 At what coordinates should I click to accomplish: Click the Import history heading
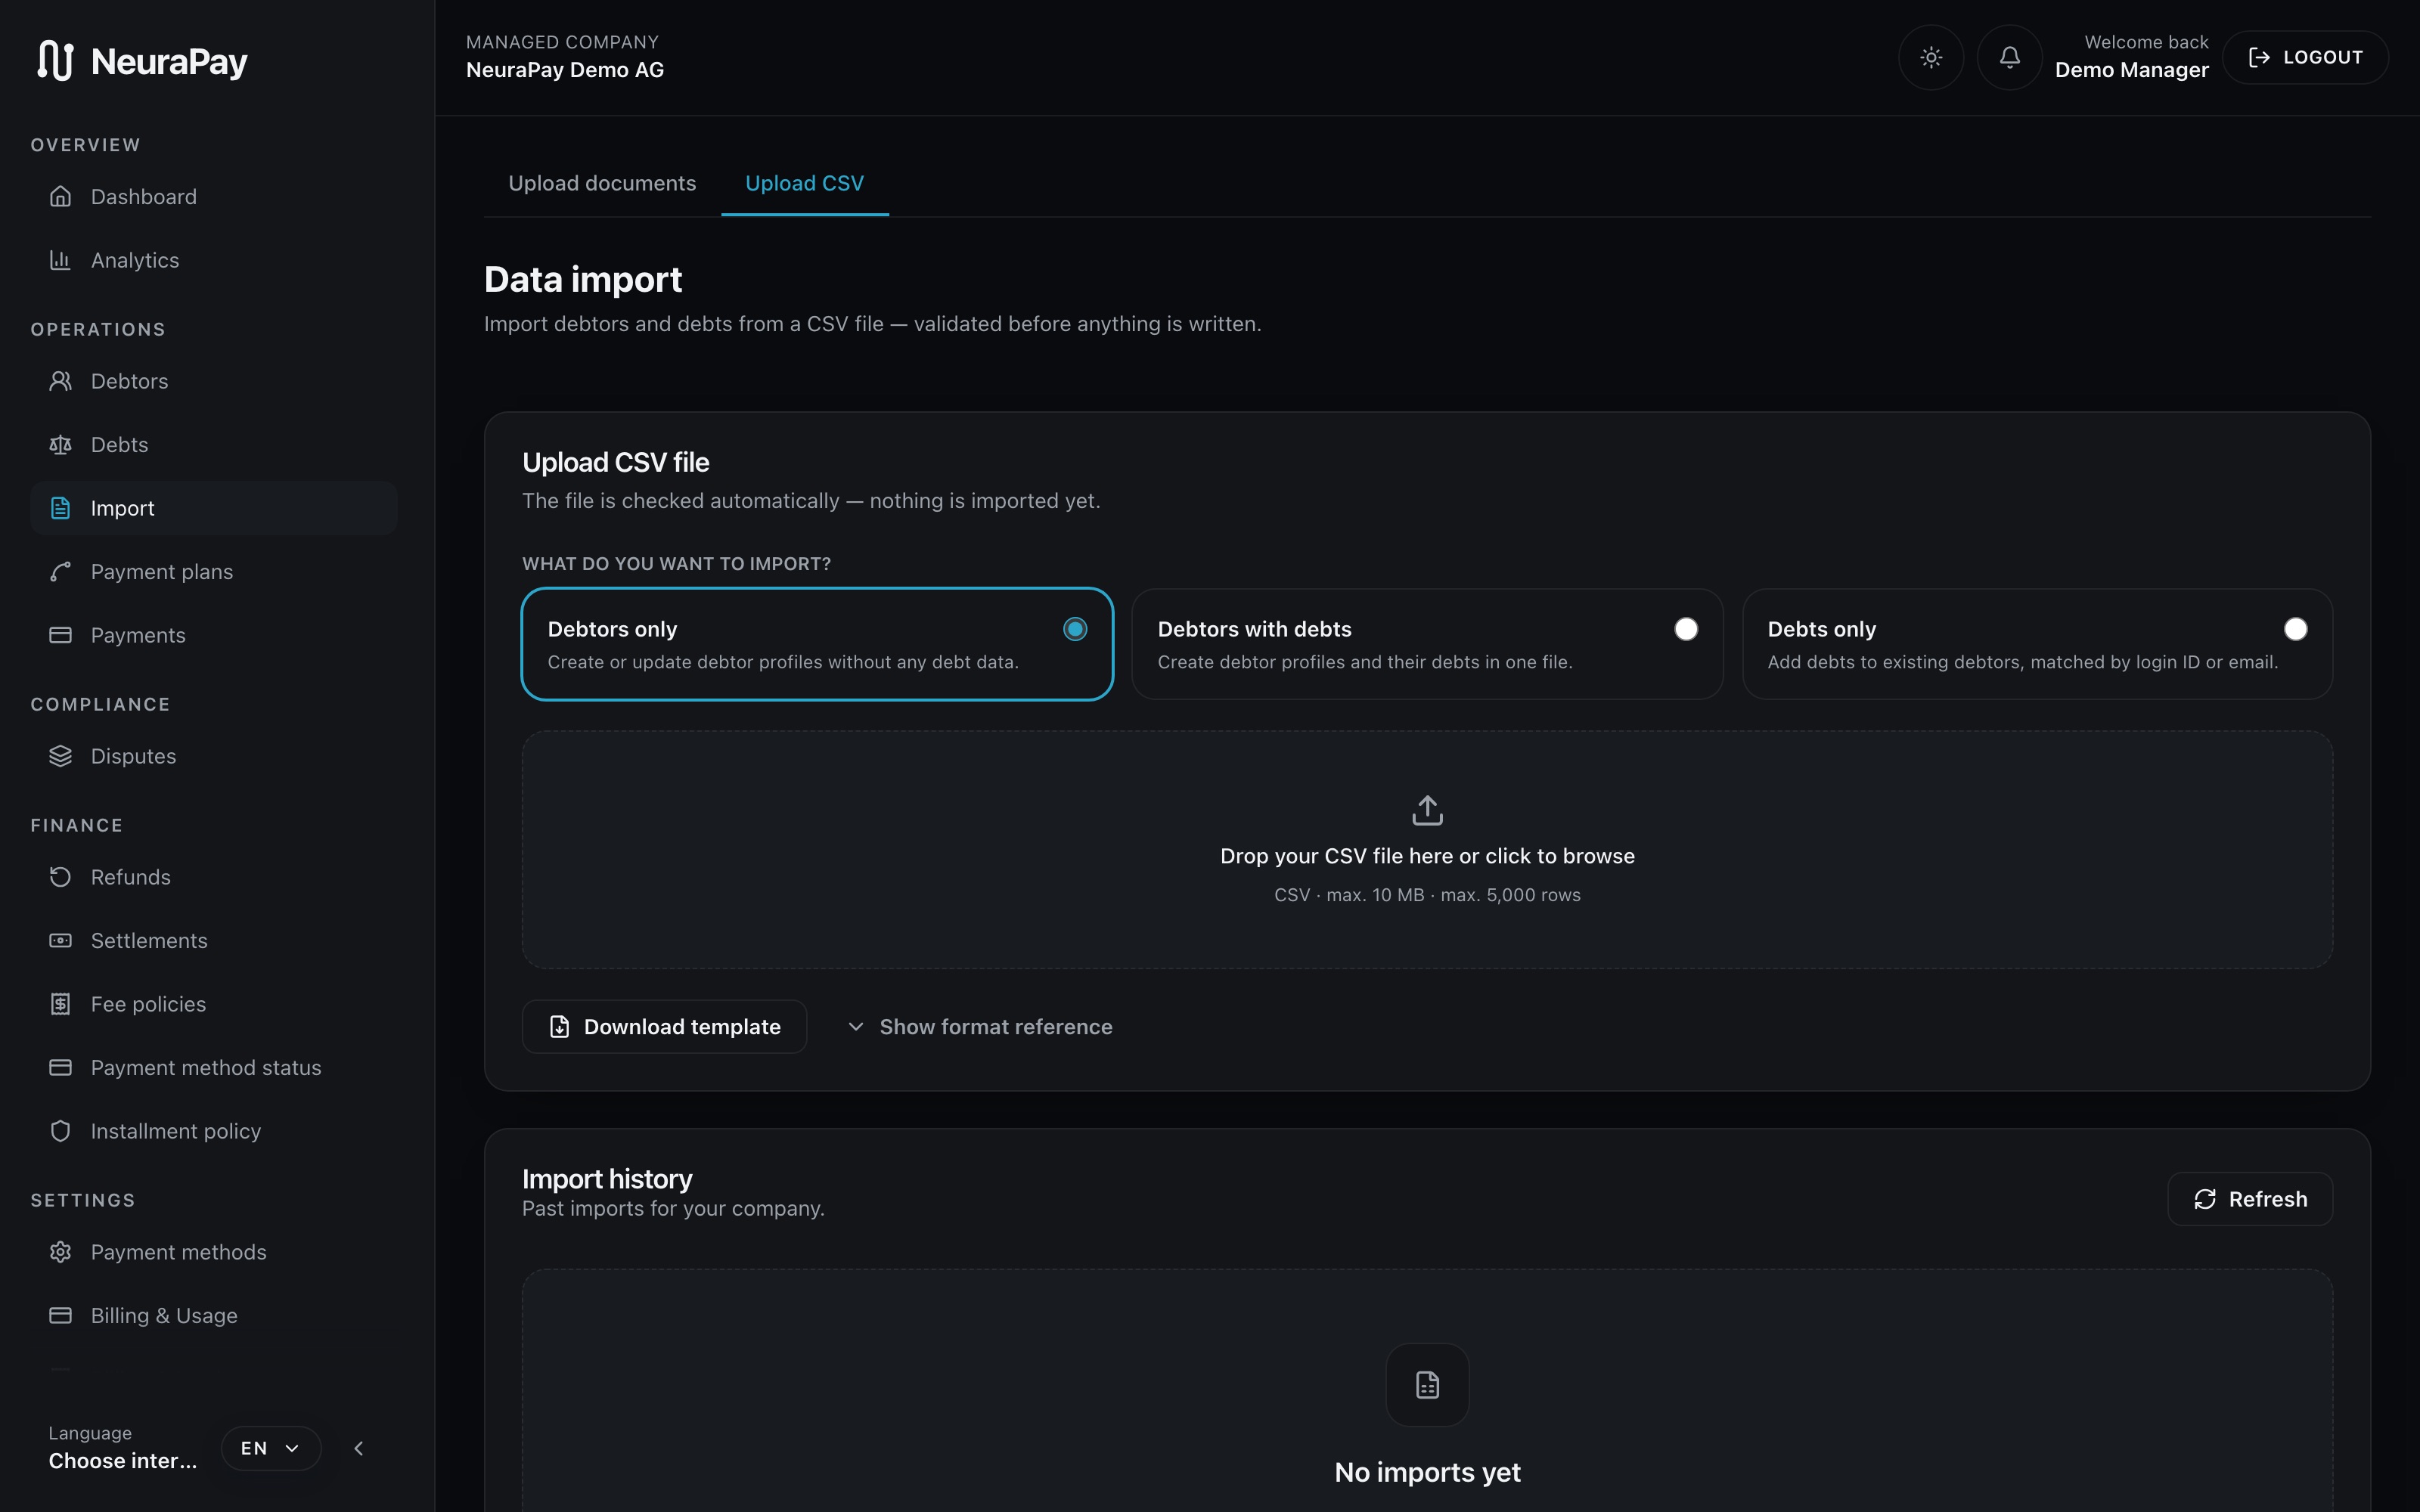point(607,1179)
